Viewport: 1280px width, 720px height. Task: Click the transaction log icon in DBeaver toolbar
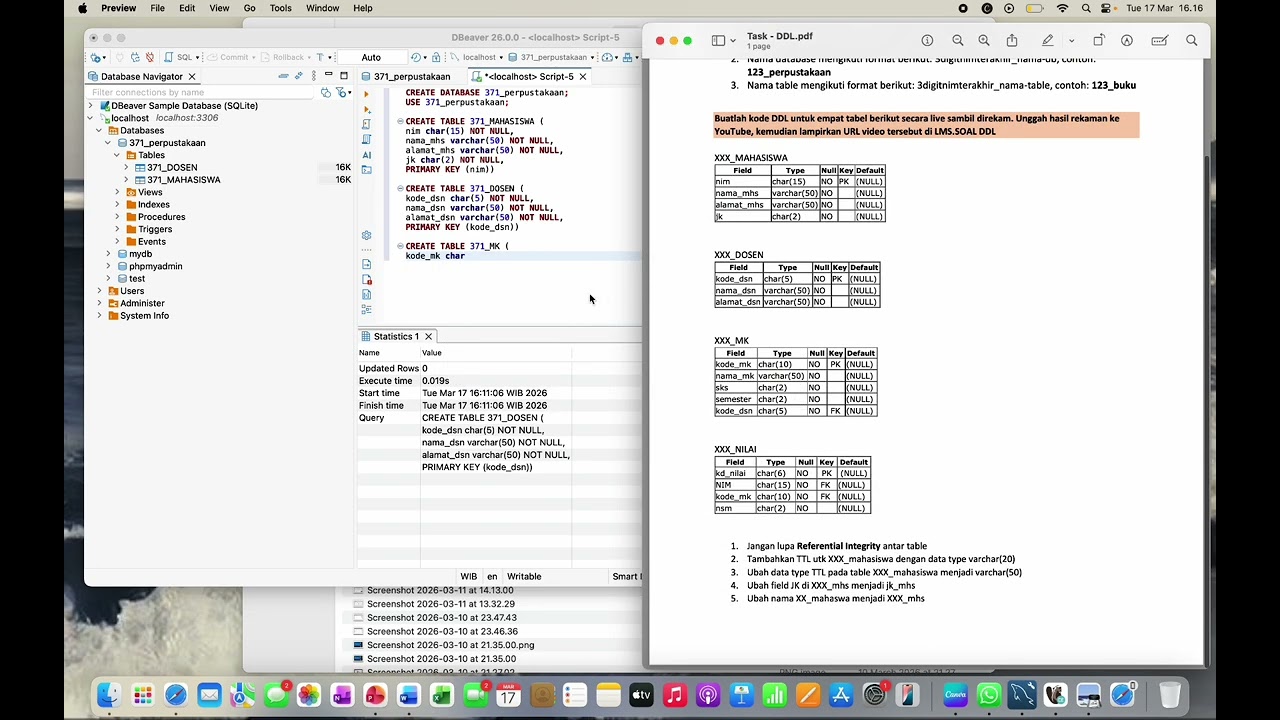(x=416, y=57)
